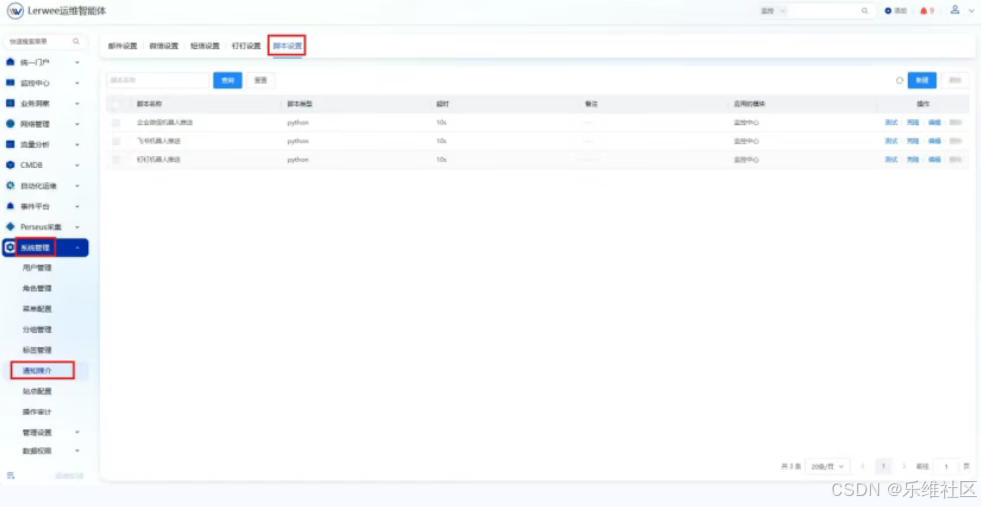Collapse sidebar using bottom-left menu icon
Screen dimensions: 981x507
(x=10, y=476)
